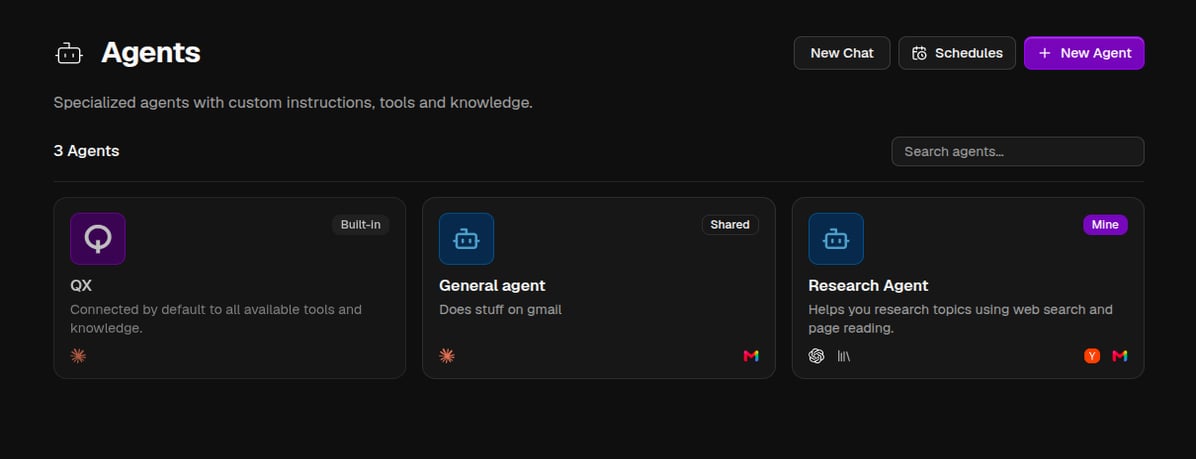
Task: Click the 'Does stuff on gmail' description
Action: click(500, 310)
